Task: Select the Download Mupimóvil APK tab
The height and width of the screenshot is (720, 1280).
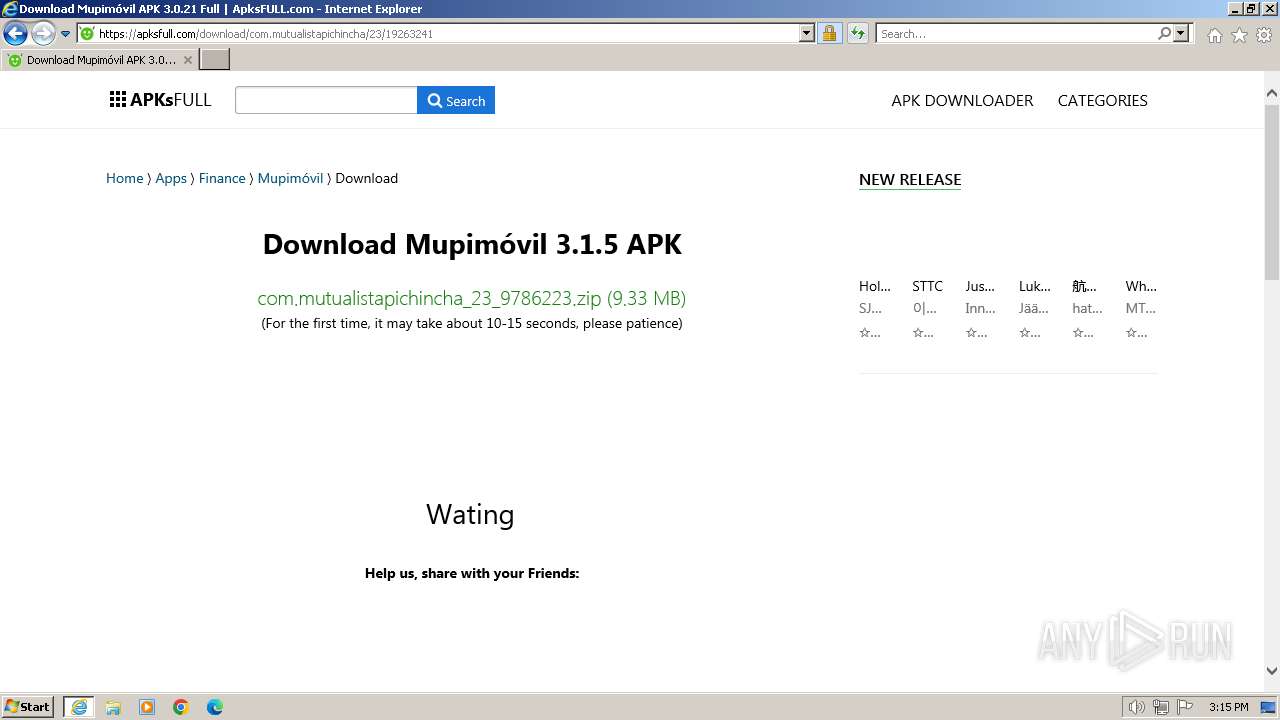Action: pos(100,60)
